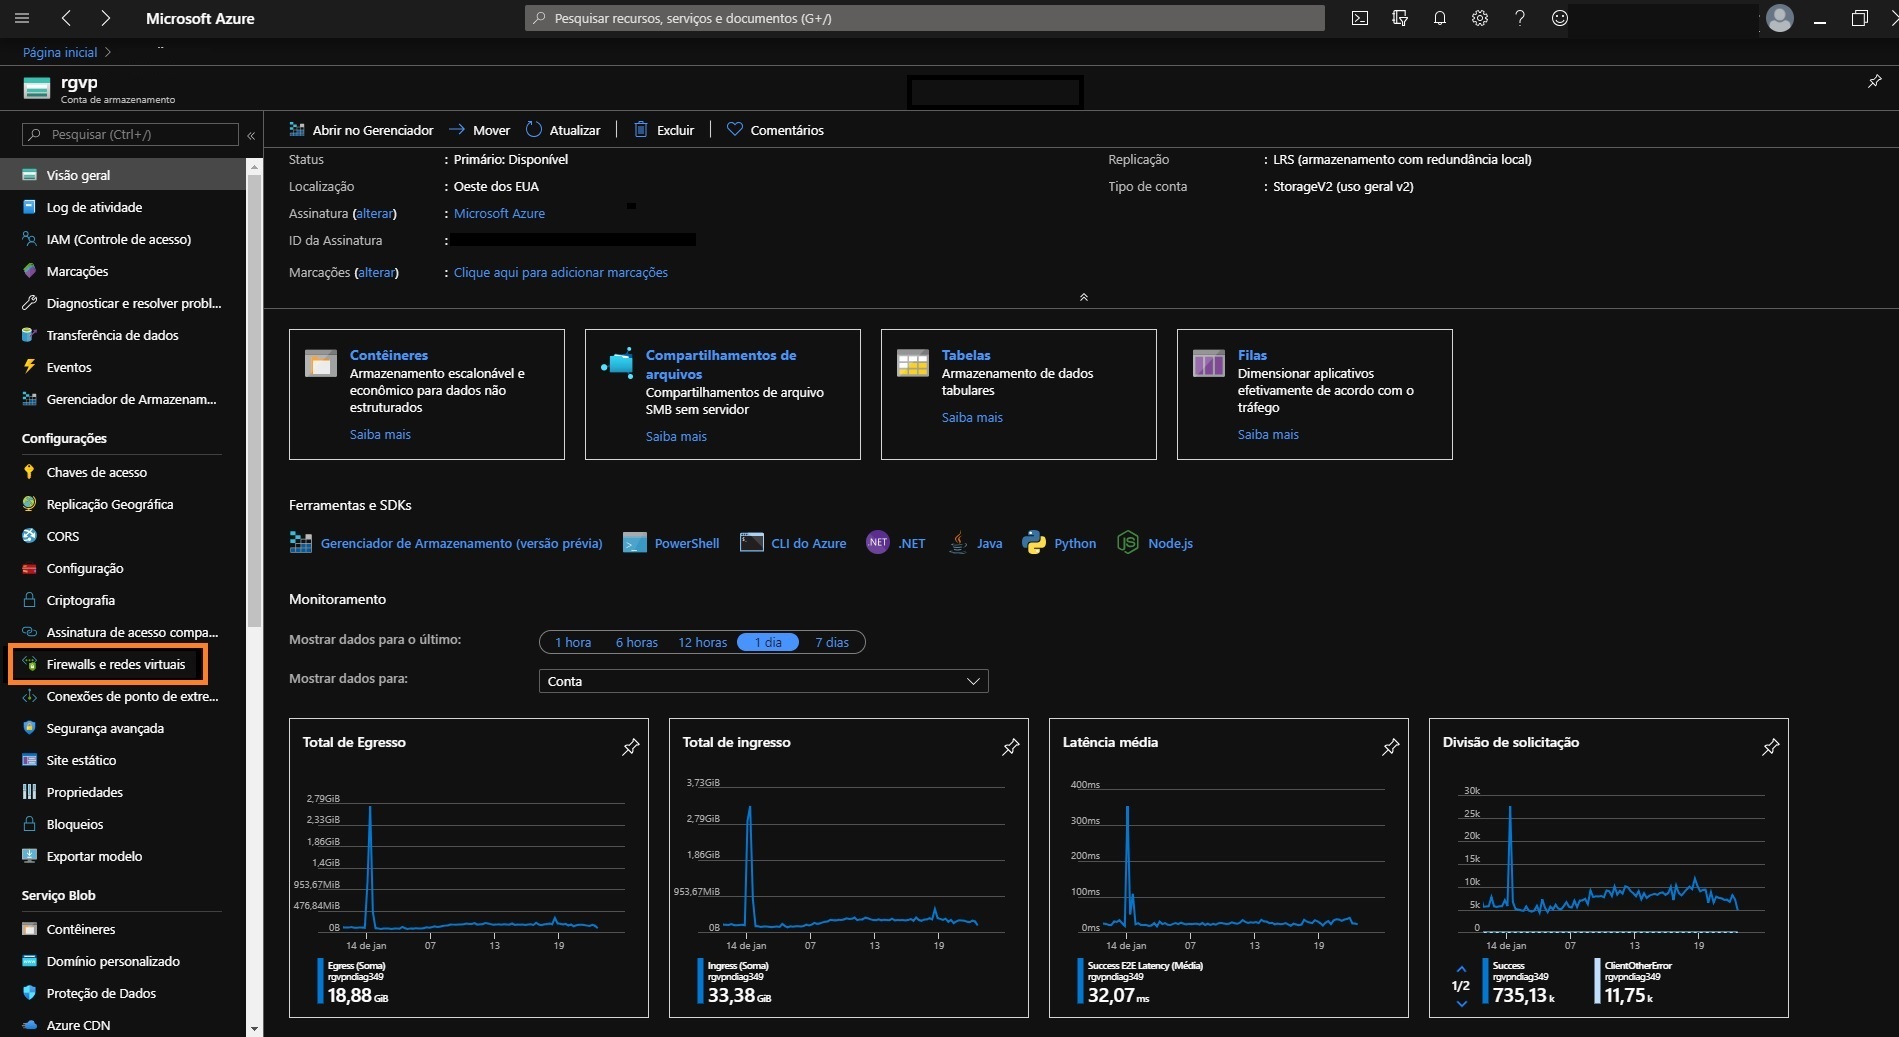Select the 7 dias time range

832,642
